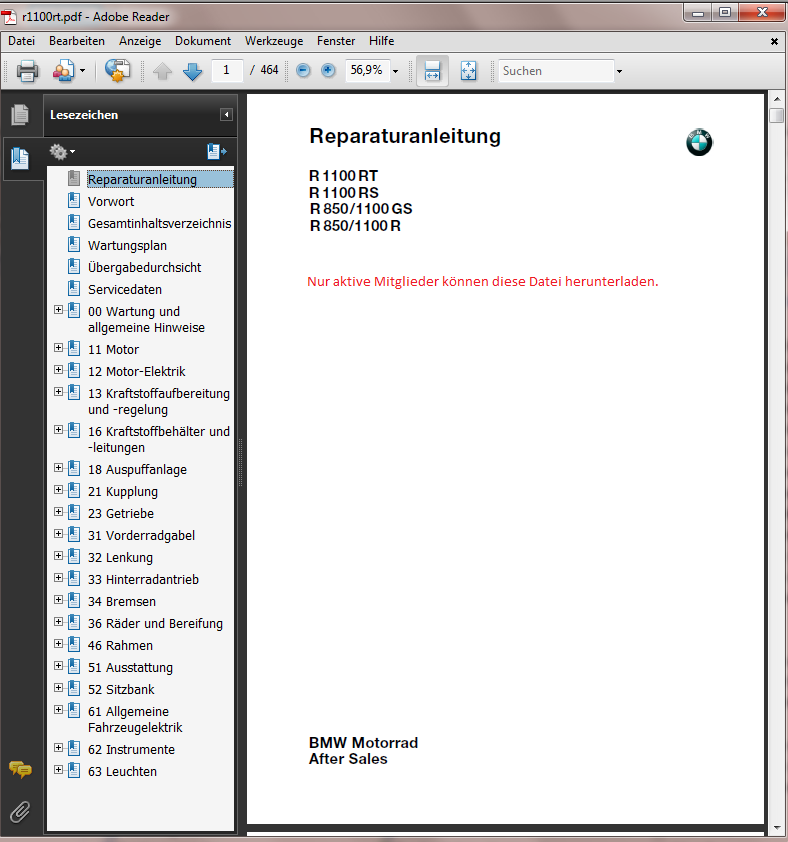
Task: Open the bookmarks gear options menu
Action: 62,152
